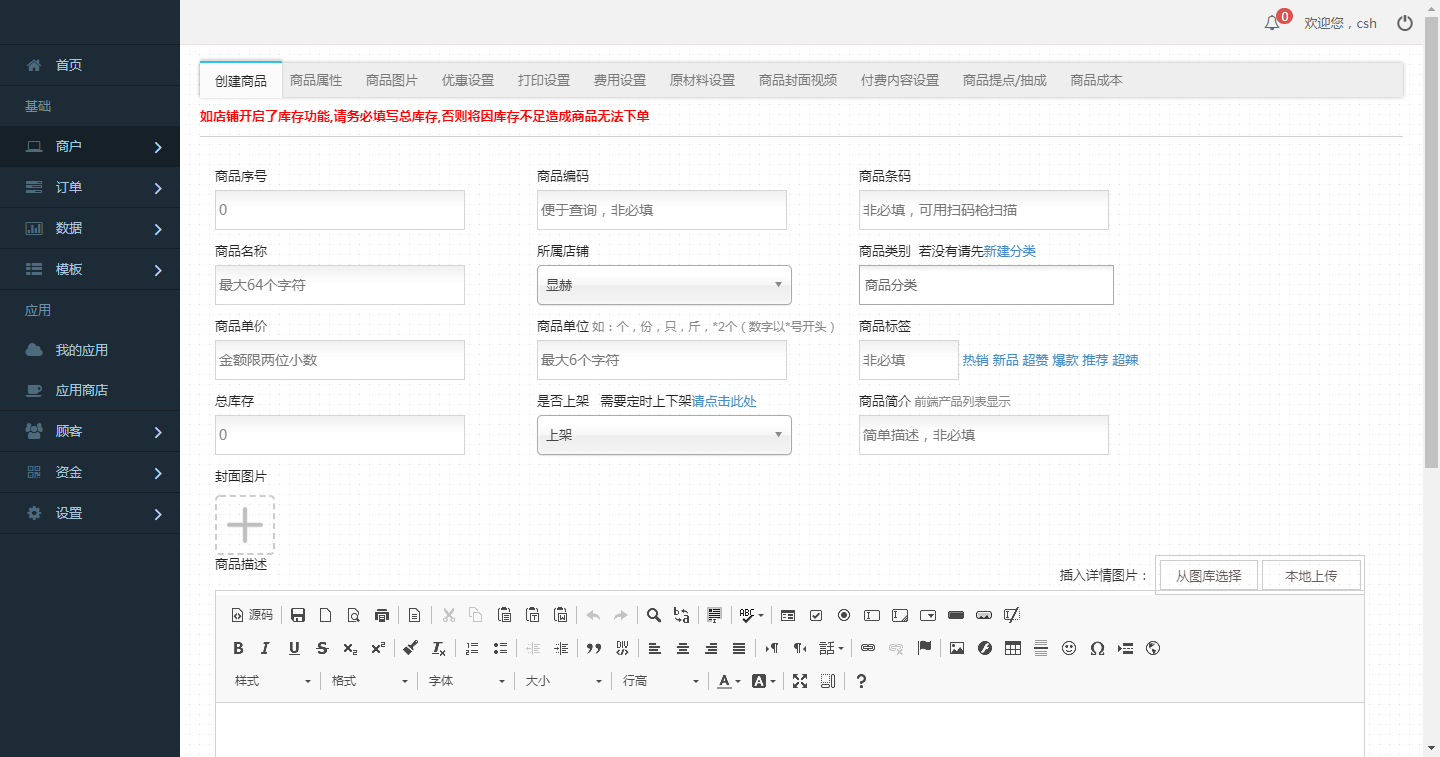Insert a radio button form element in editor
Viewport: 1440px width, 757px height.
pos(844,615)
